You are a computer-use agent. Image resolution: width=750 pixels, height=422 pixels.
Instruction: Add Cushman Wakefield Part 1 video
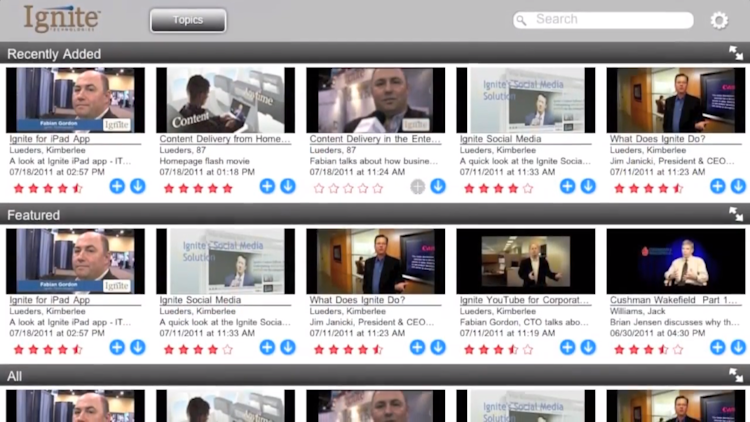tap(718, 347)
